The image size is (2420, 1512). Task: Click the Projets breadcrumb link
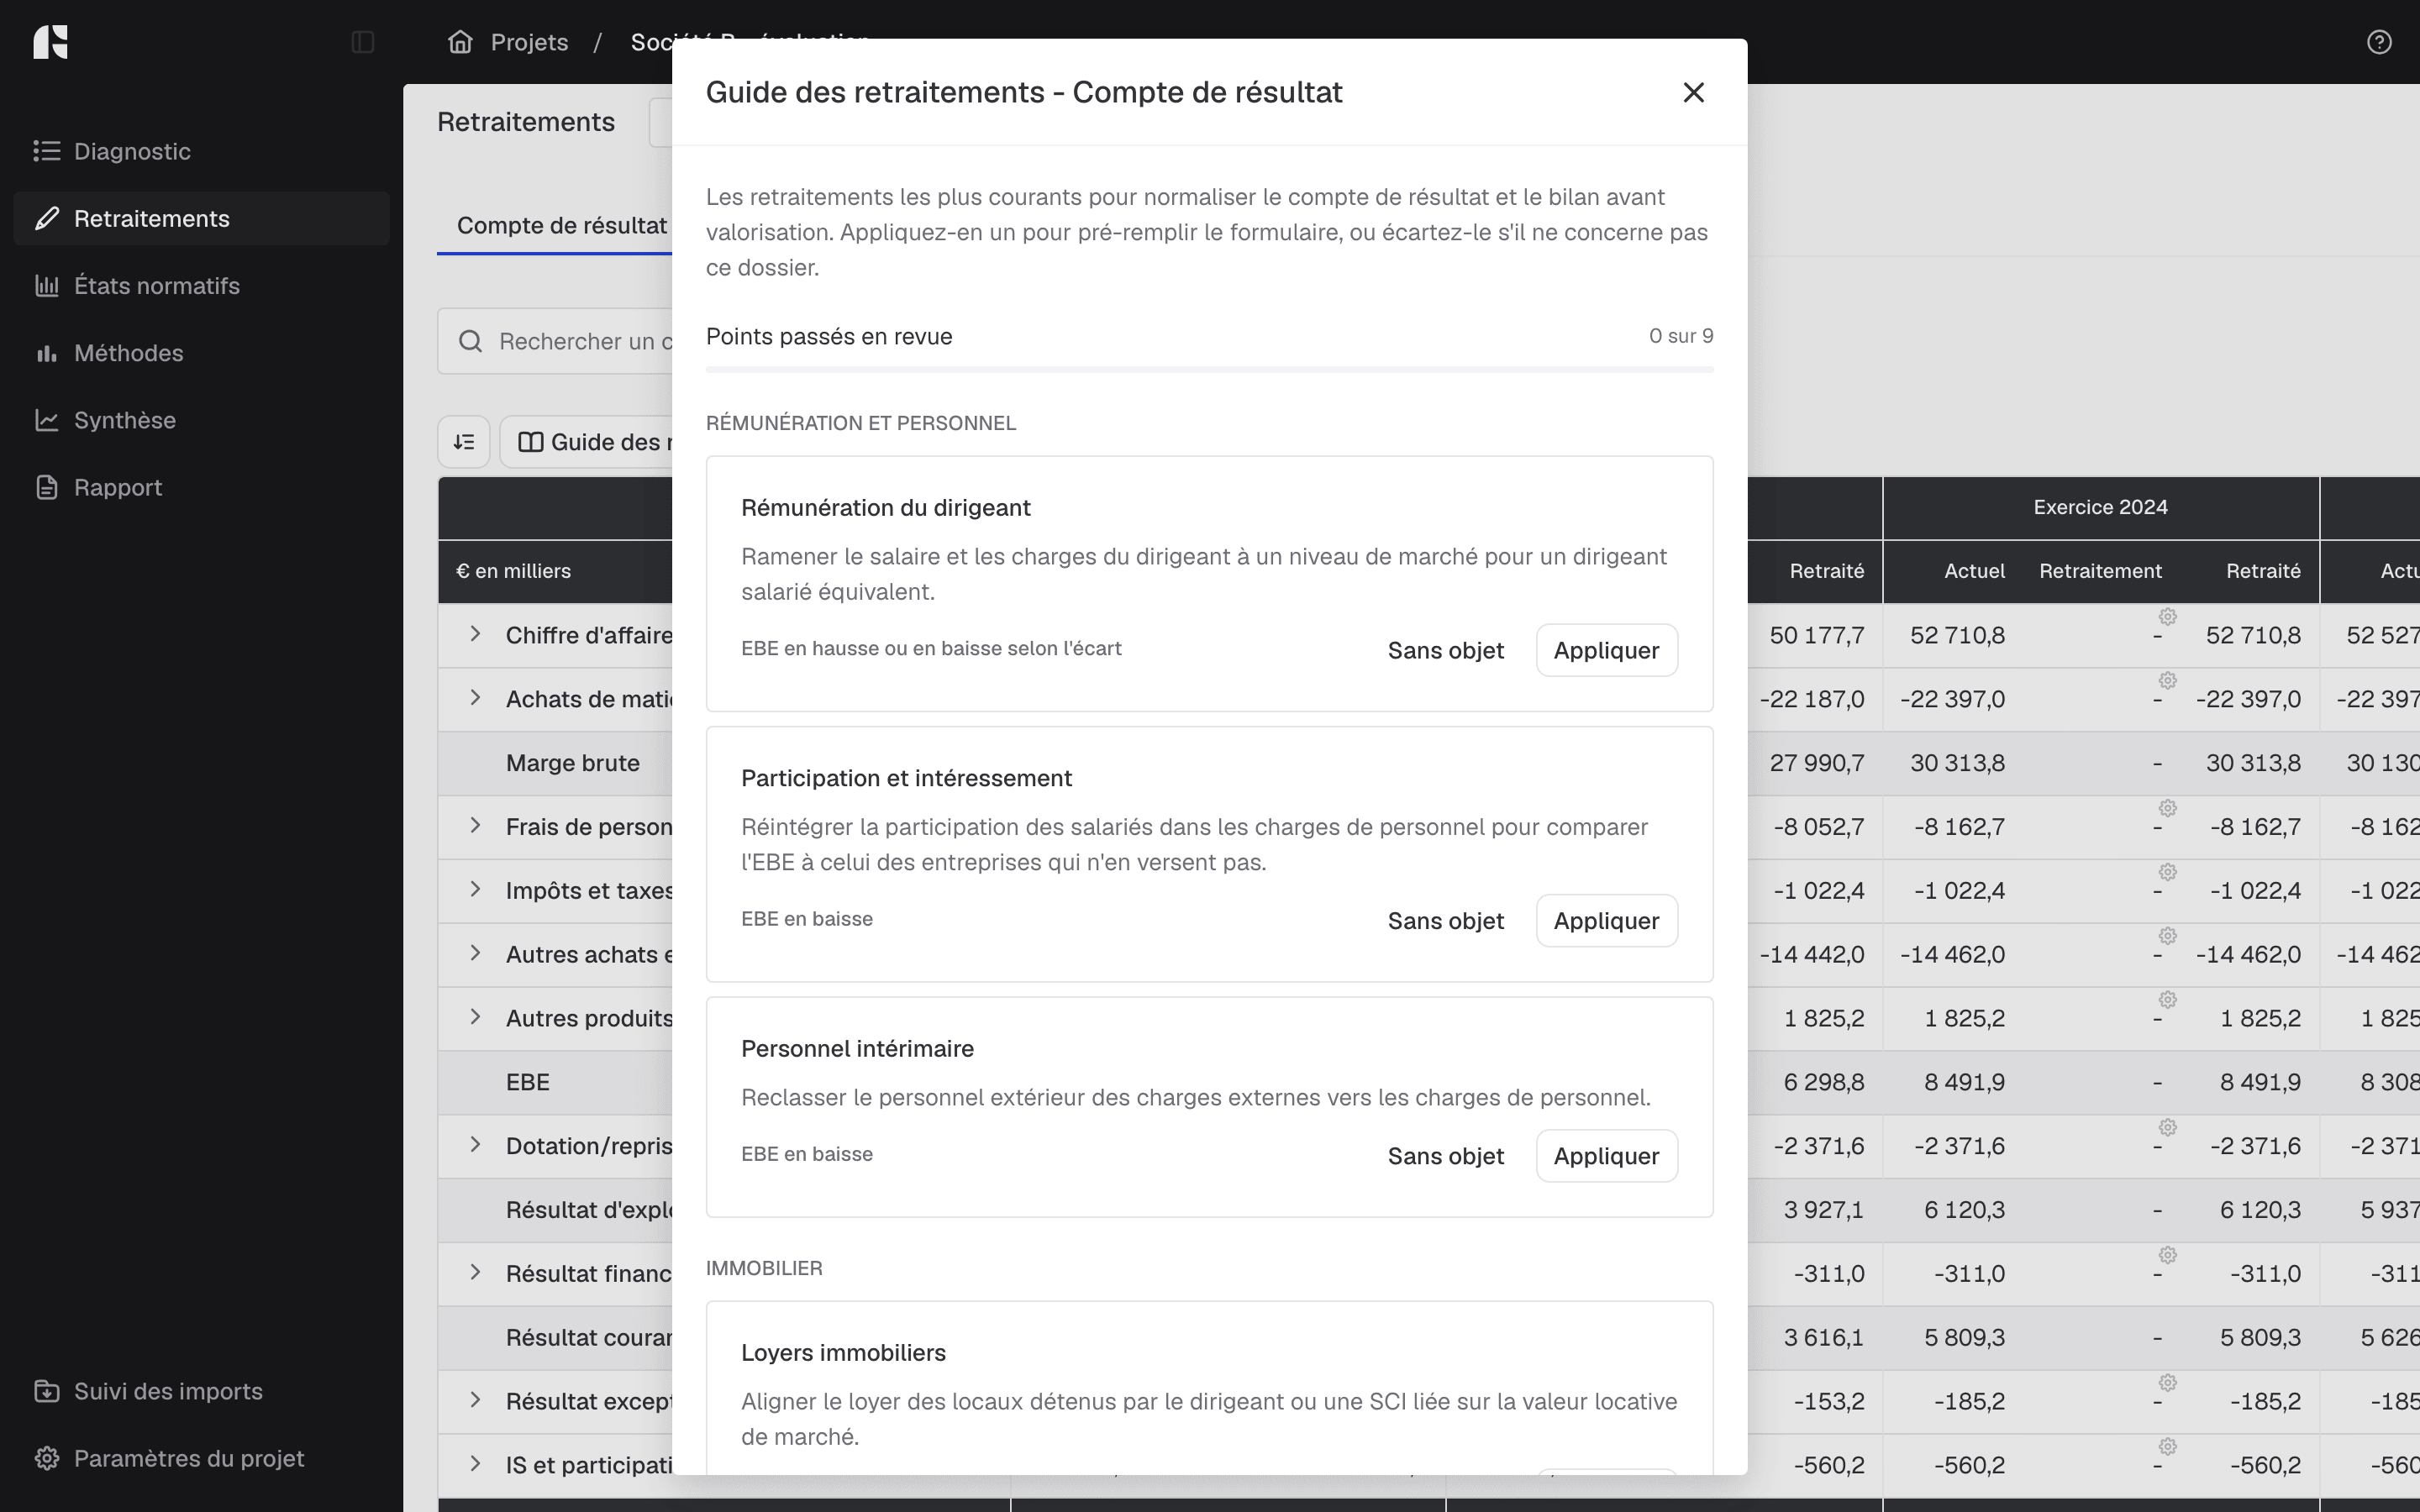tap(529, 42)
